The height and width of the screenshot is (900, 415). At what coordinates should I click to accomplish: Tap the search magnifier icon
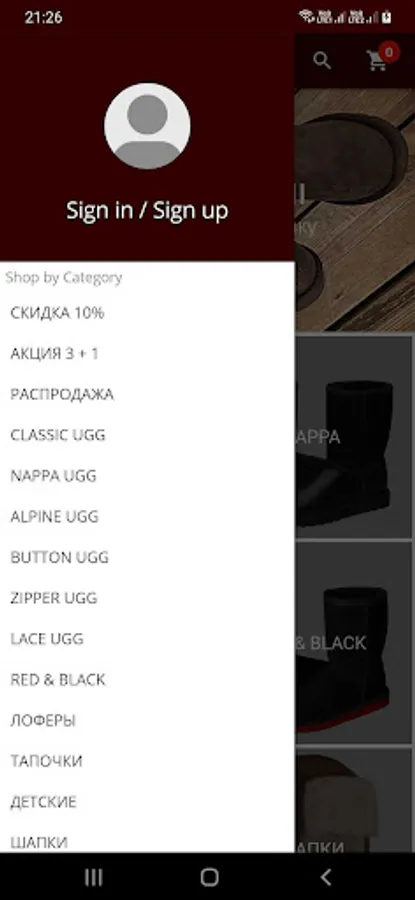[322, 60]
